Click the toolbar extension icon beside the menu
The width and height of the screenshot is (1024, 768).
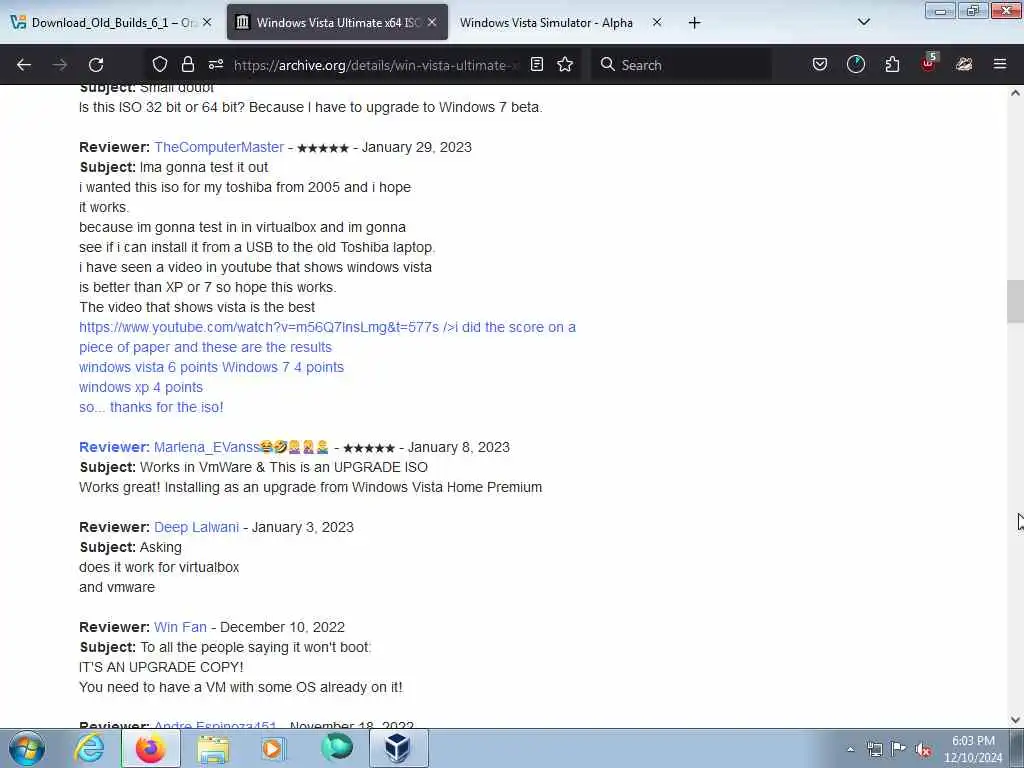click(x=965, y=64)
